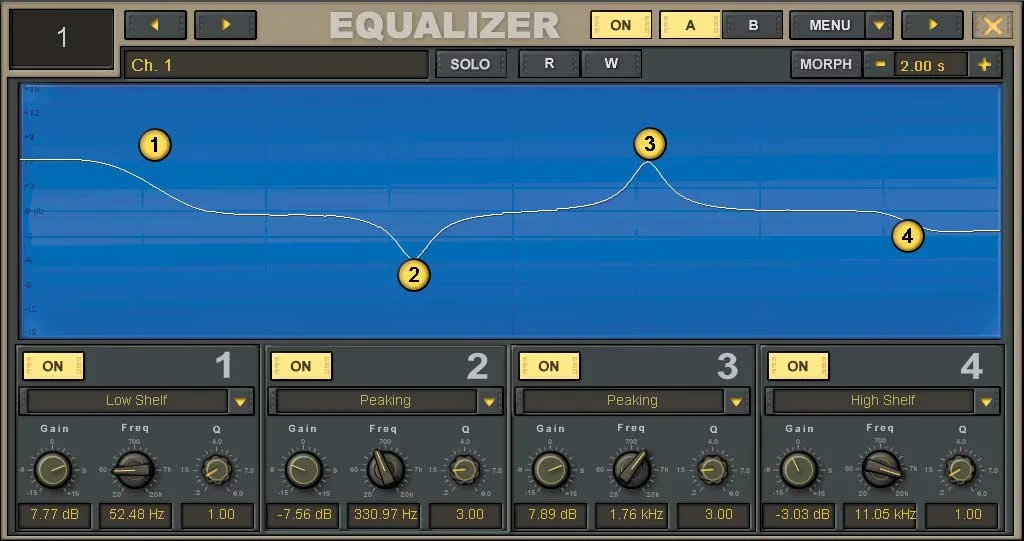Switch to preset A
Image resolution: width=1024 pixels, height=541 pixels.
click(690, 25)
